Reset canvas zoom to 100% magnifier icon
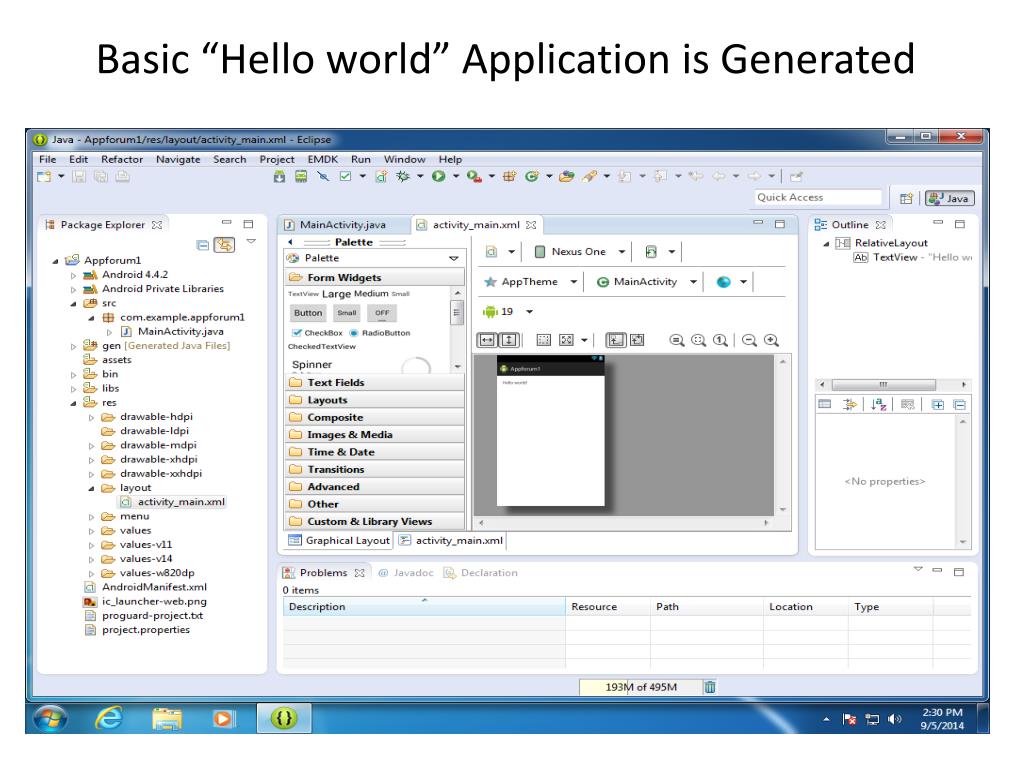The height and width of the screenshot is (768, 1024). [720, 340]
